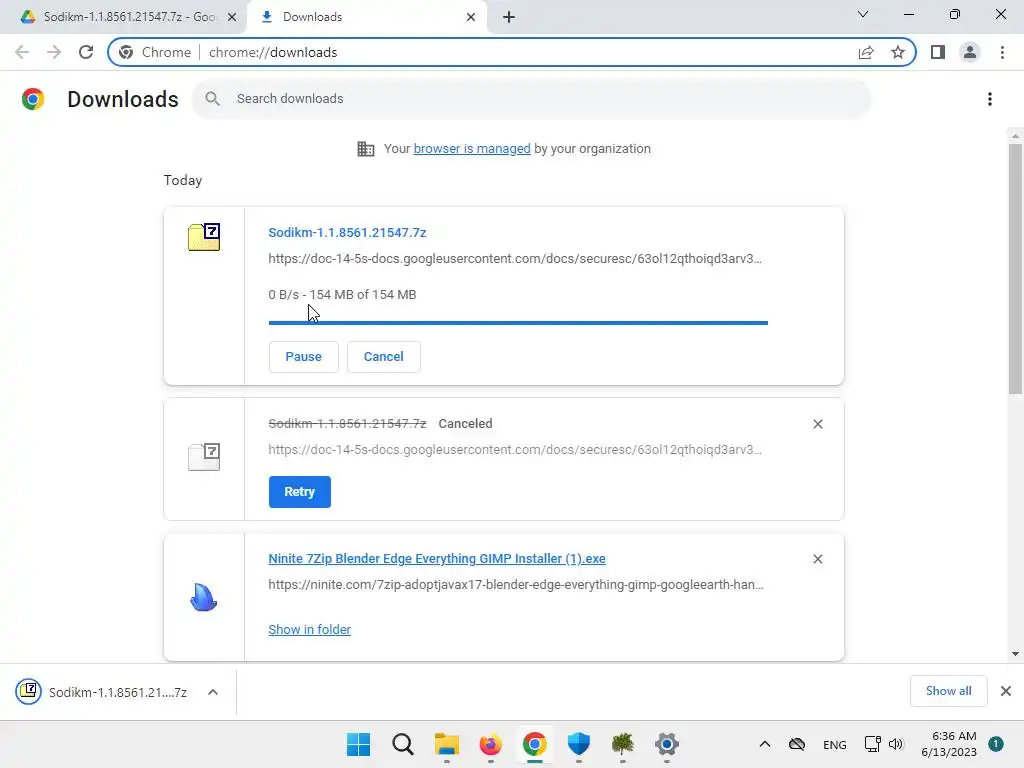
Task: Click Sodikm item in the download shelf
Action: pyautogui.click(x=118, y=692)
